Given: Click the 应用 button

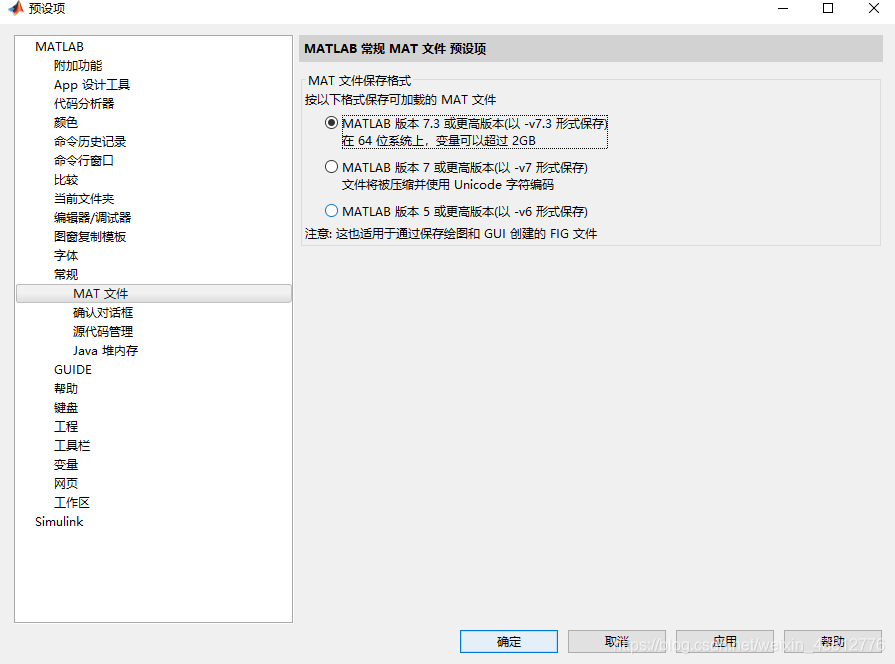Looking at the screenshot, I should [x=725, y=641].
